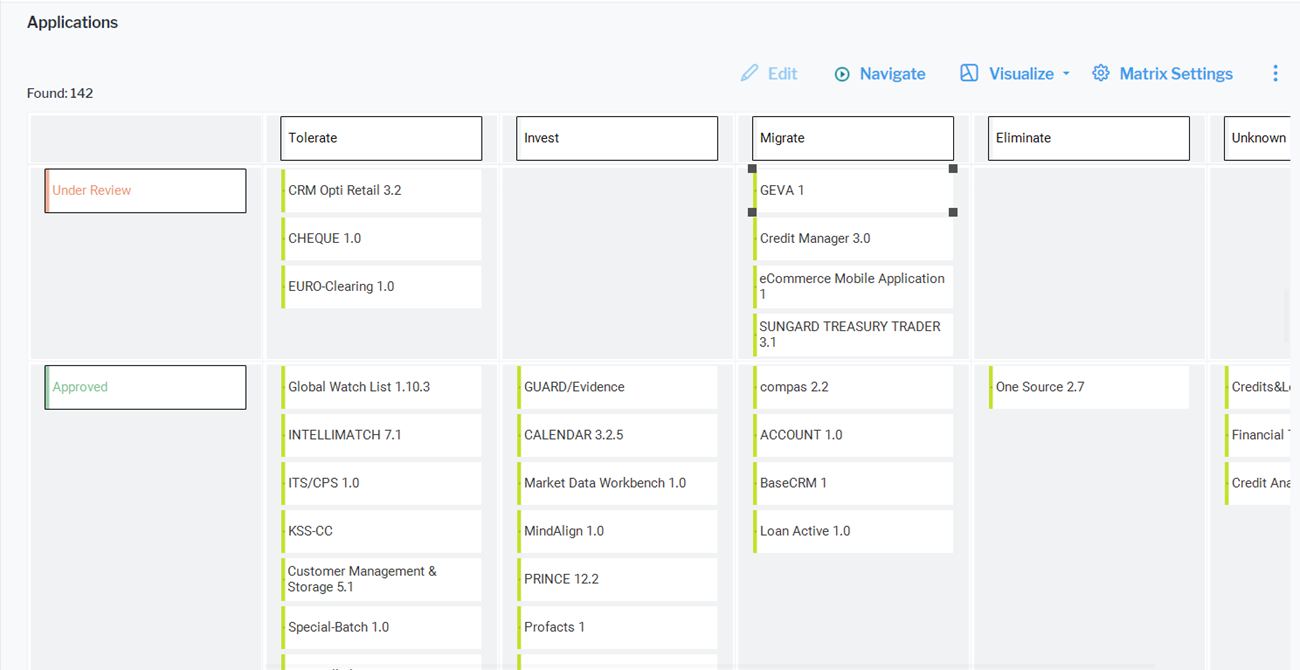Select the Invest column header

click(617, 138)
